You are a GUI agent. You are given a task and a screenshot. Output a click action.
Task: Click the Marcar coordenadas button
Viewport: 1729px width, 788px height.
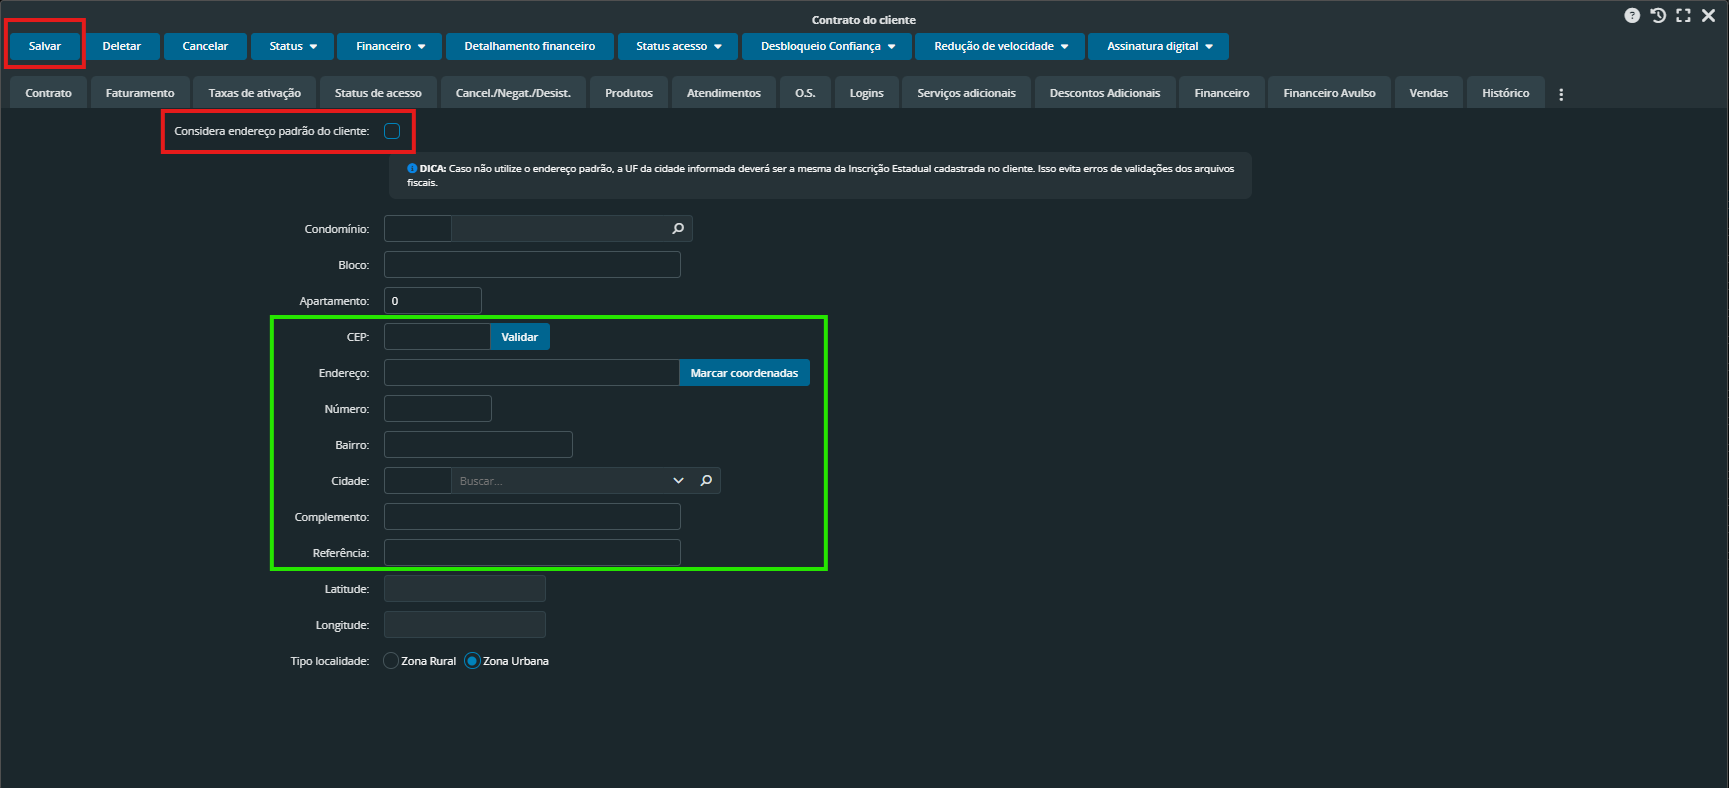(x=744, y=373)
